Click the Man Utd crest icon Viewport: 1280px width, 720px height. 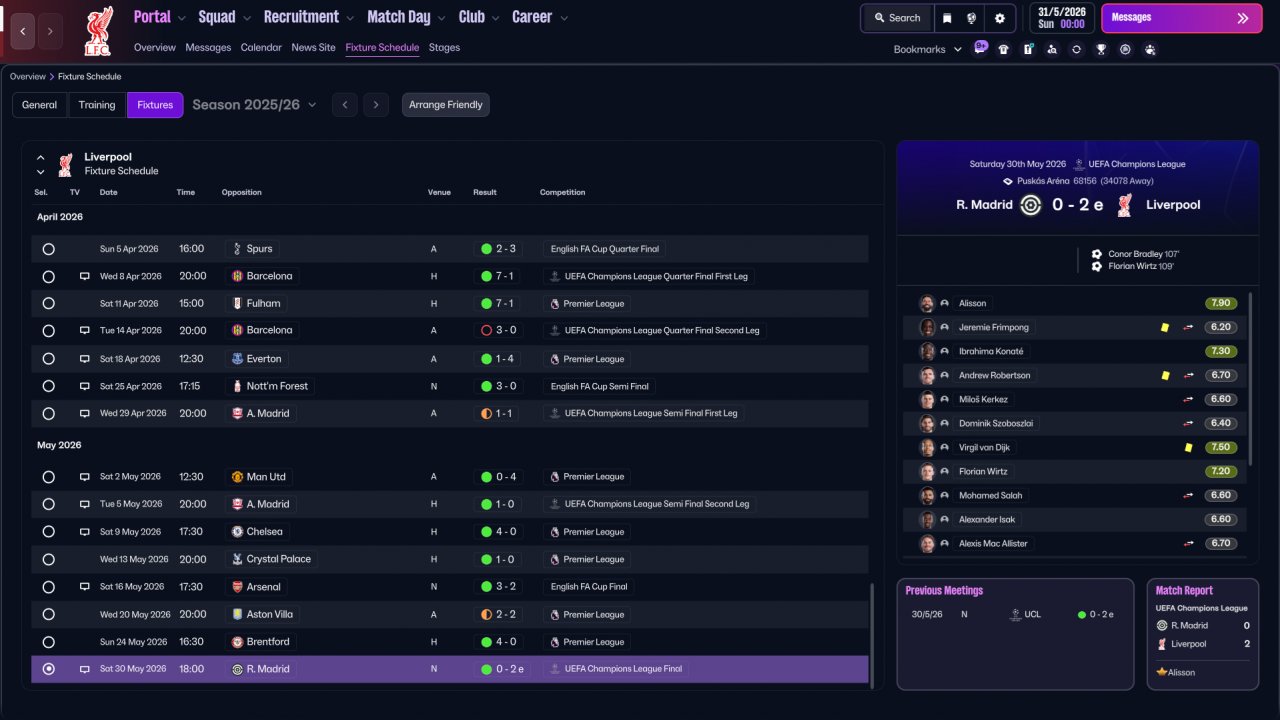coord(237,477)
